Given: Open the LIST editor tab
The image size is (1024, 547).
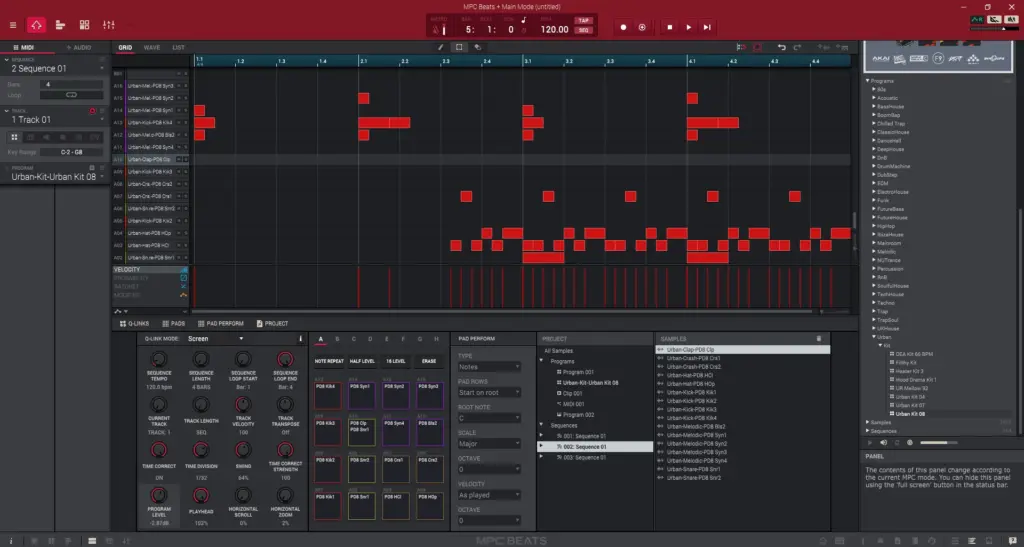Looking at the screenshot, I should [178, 48].
